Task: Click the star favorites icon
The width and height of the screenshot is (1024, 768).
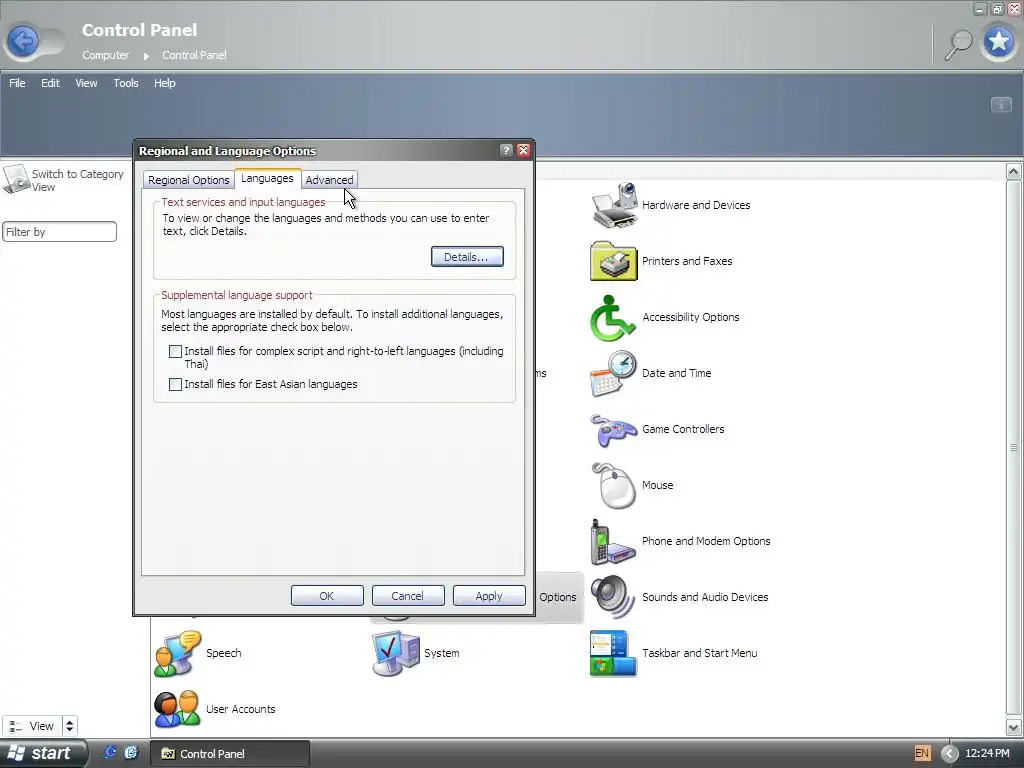Action: point(999,42)
